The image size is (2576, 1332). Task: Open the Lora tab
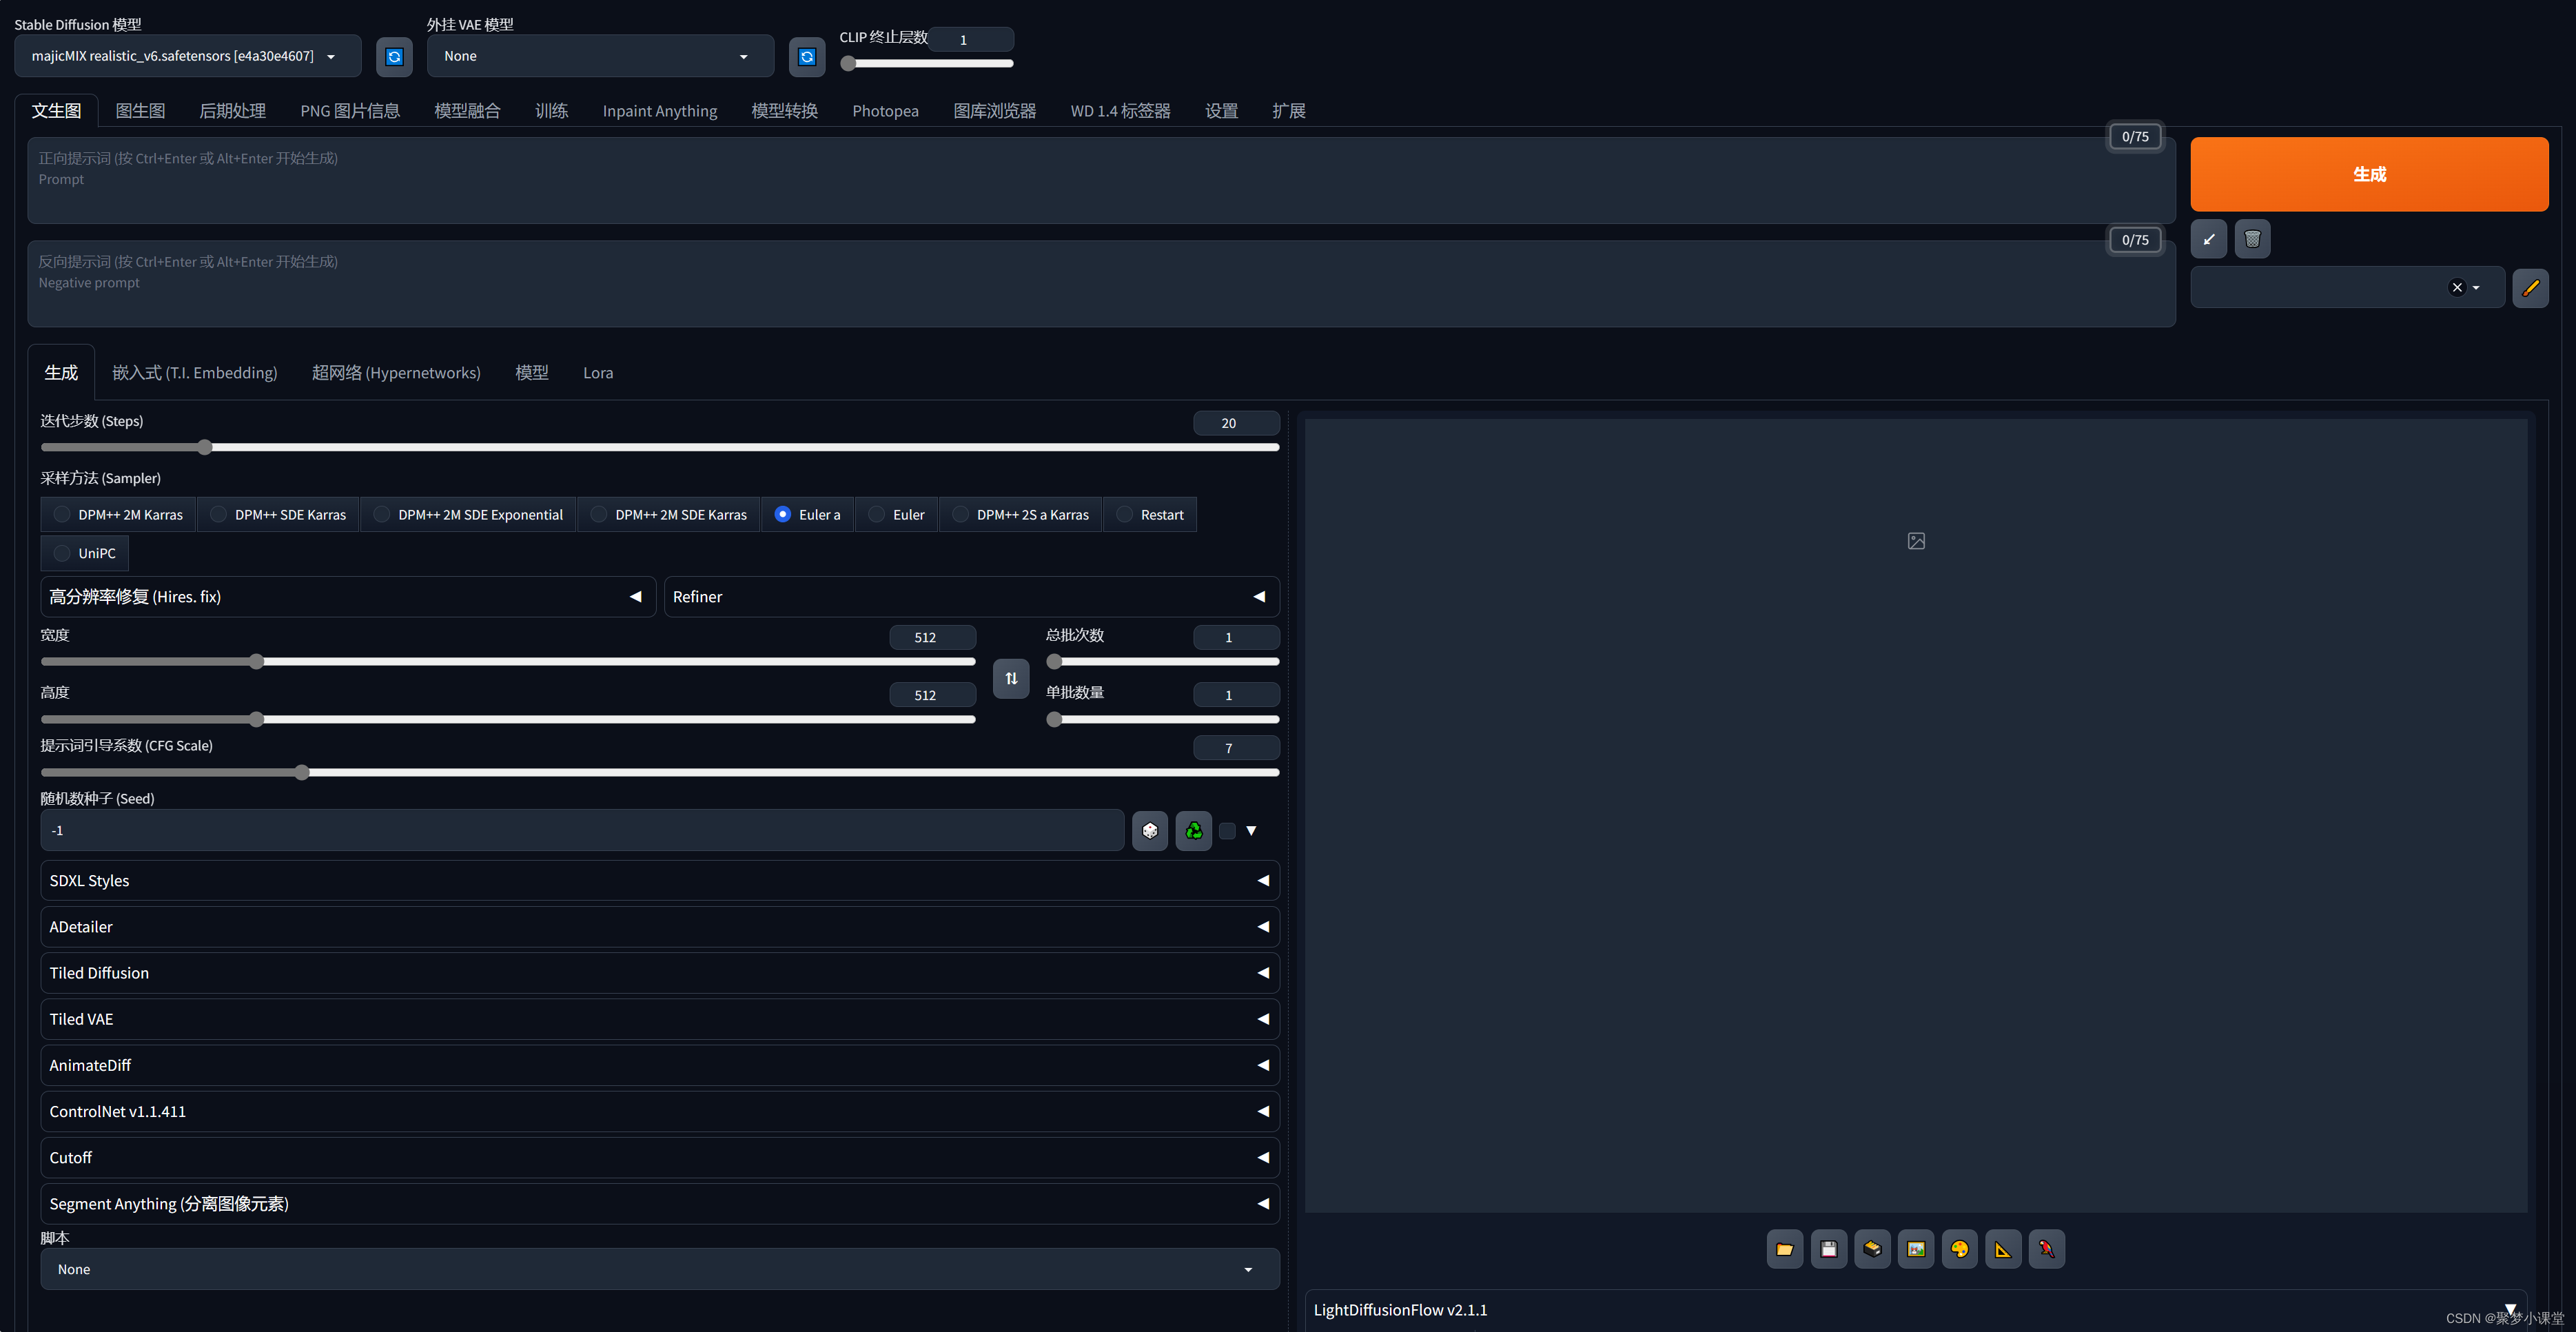(598, 373)
